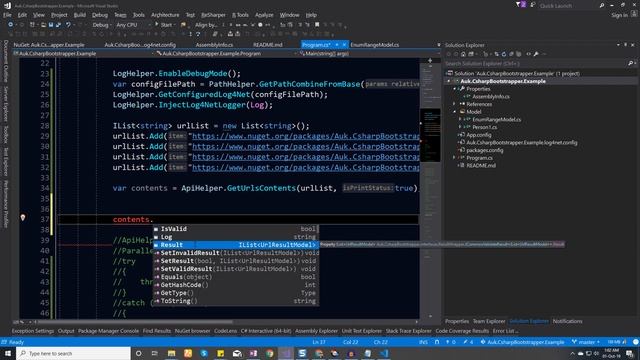Image resolution: width=640 pixels, height=360 pixels.
Task: Open the Package Manager Console tab
Action: [x=108, y=331]
